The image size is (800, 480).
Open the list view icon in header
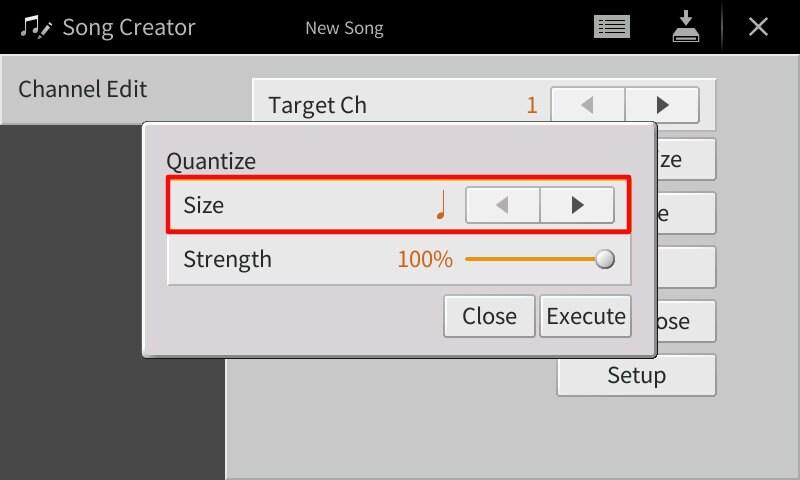point(611,27)
